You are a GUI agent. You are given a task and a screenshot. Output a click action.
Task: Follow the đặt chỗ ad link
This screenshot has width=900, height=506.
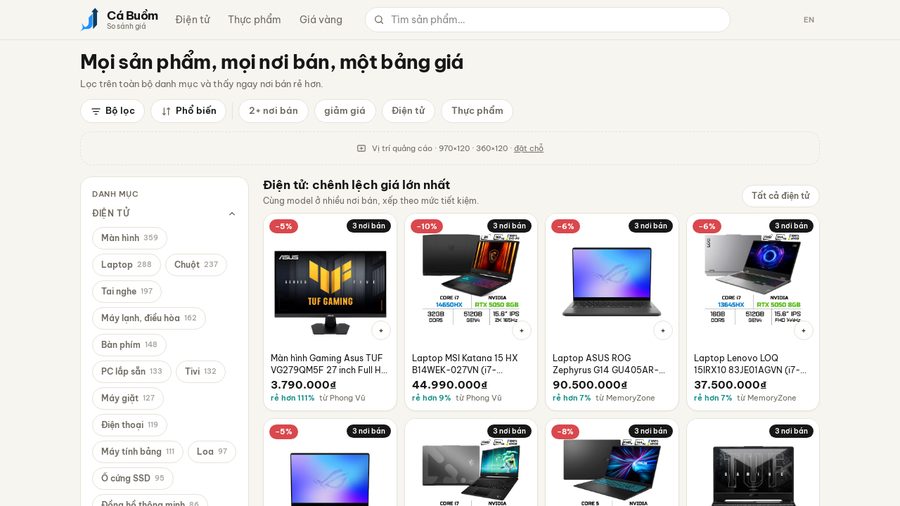click(529, 148)
